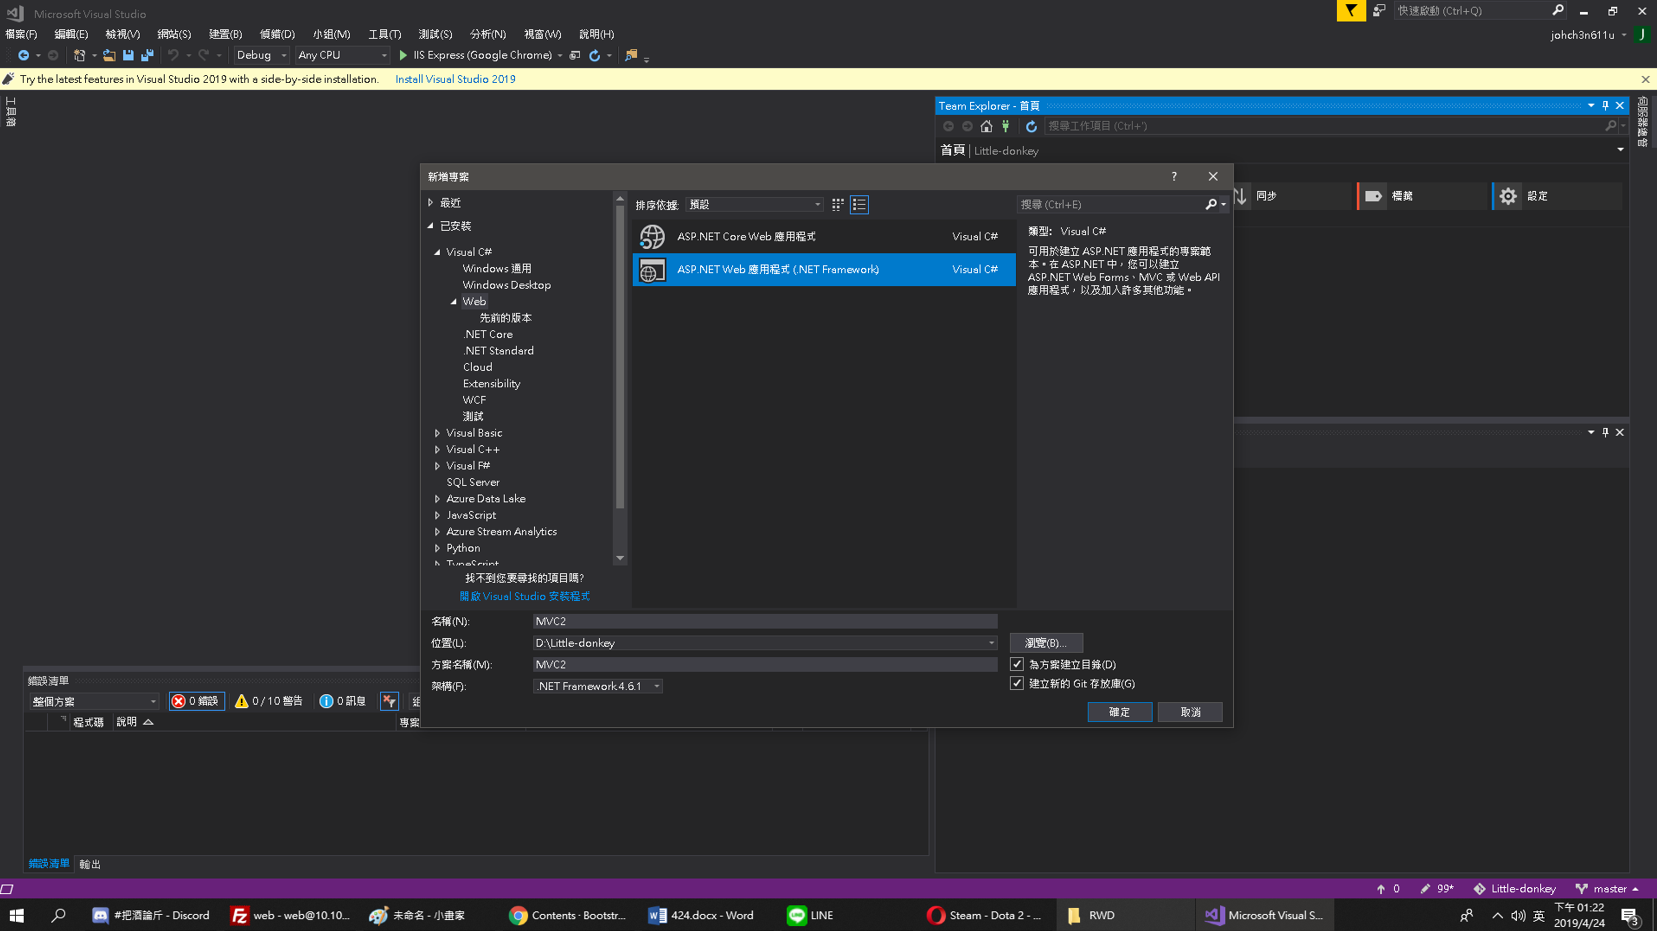Click the Save All icon
The height and width of the screenshot is (931, 1659).
pos(147,55)
